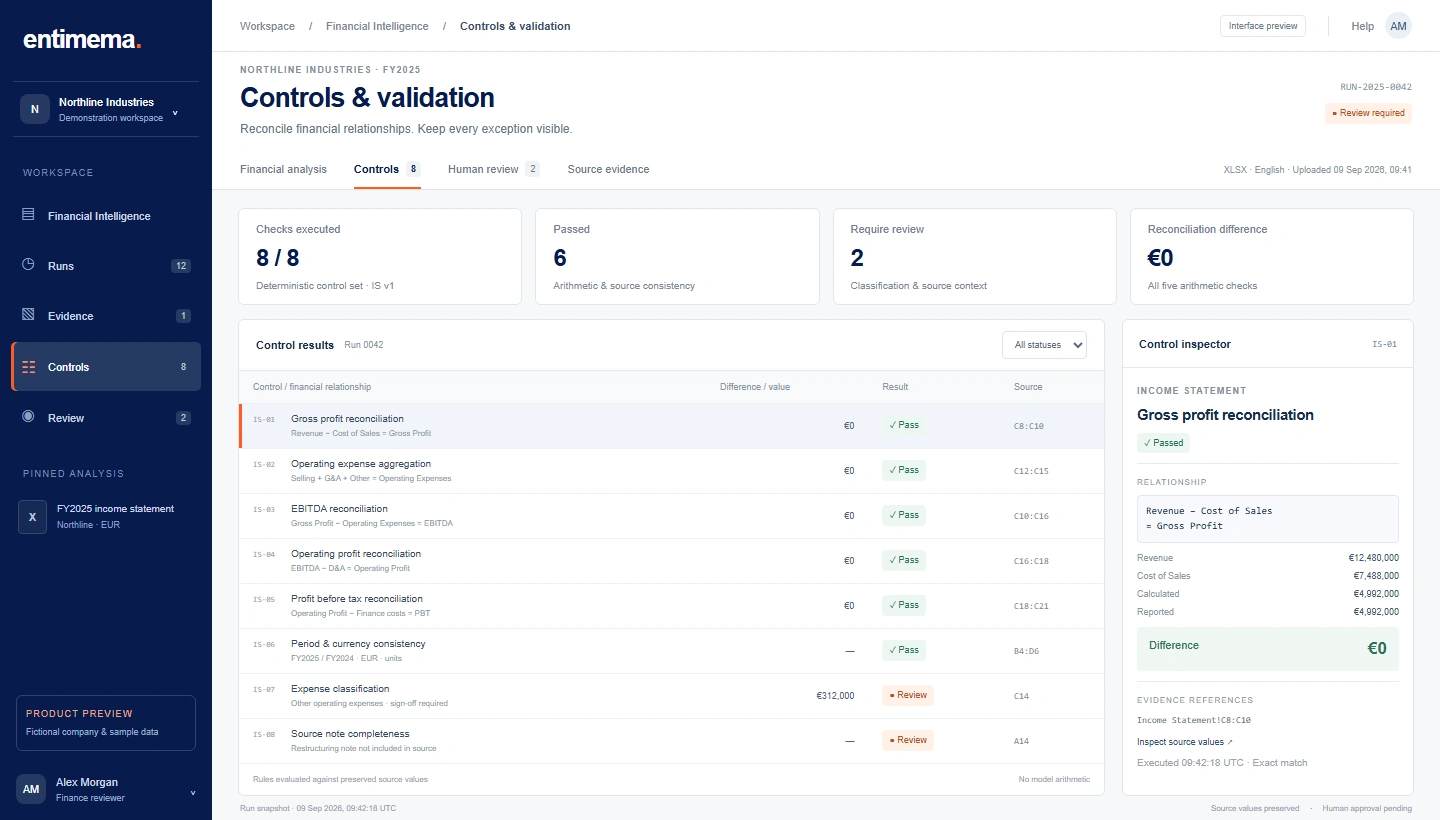Click the Require review summary card

[975, 256]
